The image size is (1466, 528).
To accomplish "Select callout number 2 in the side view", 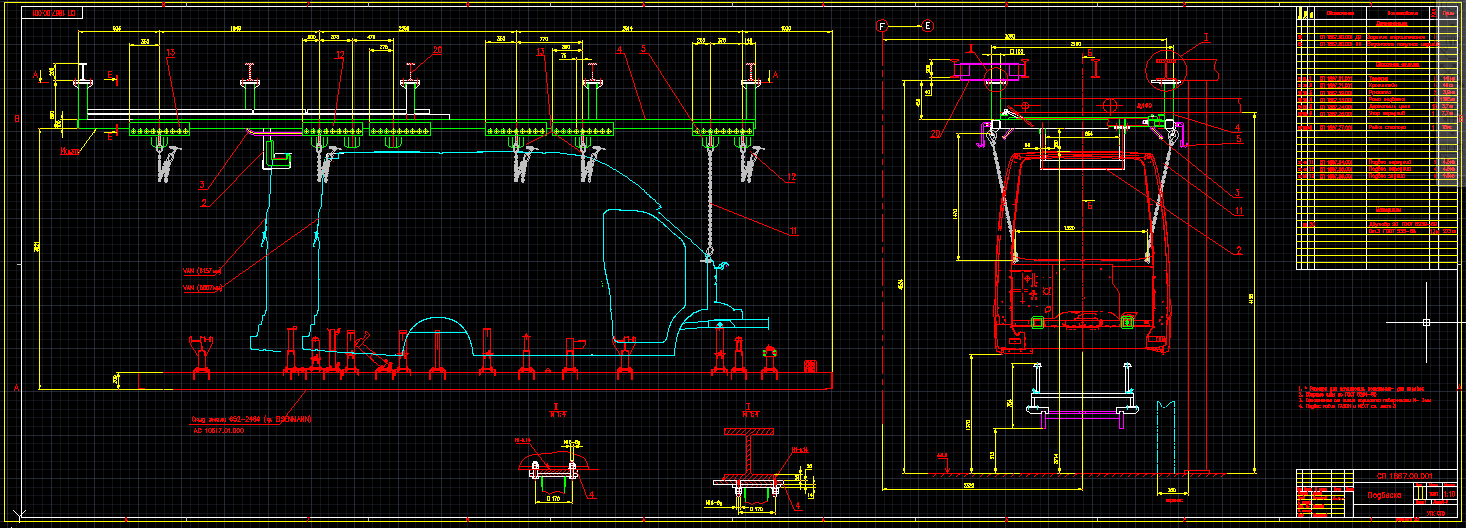I will coord(204,203).
